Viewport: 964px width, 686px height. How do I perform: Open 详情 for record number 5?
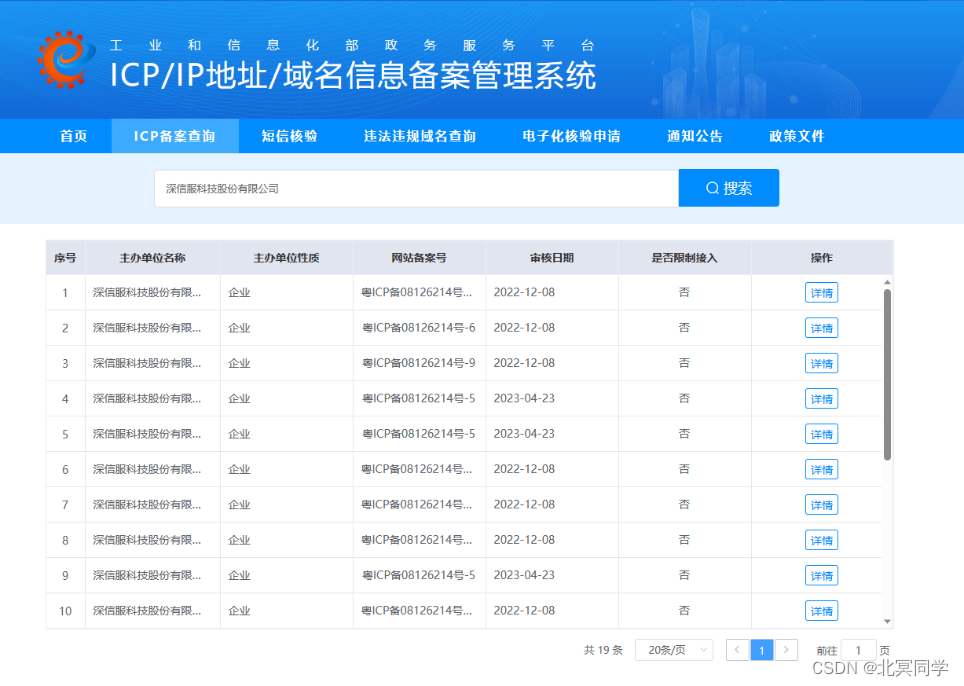tap(821, 433)
